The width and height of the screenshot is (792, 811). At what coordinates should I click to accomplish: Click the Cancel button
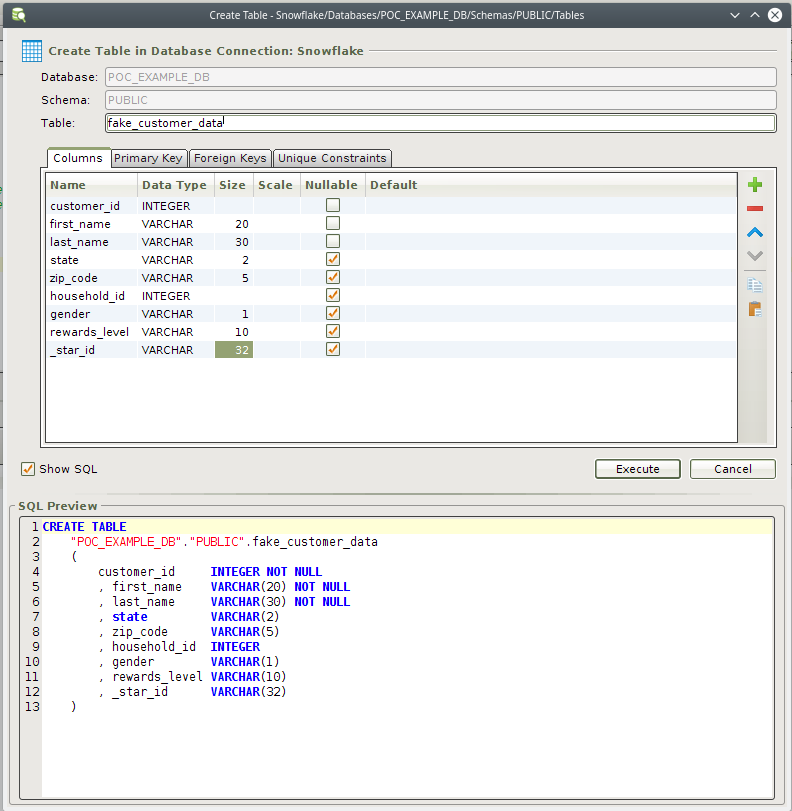point(733,469)
